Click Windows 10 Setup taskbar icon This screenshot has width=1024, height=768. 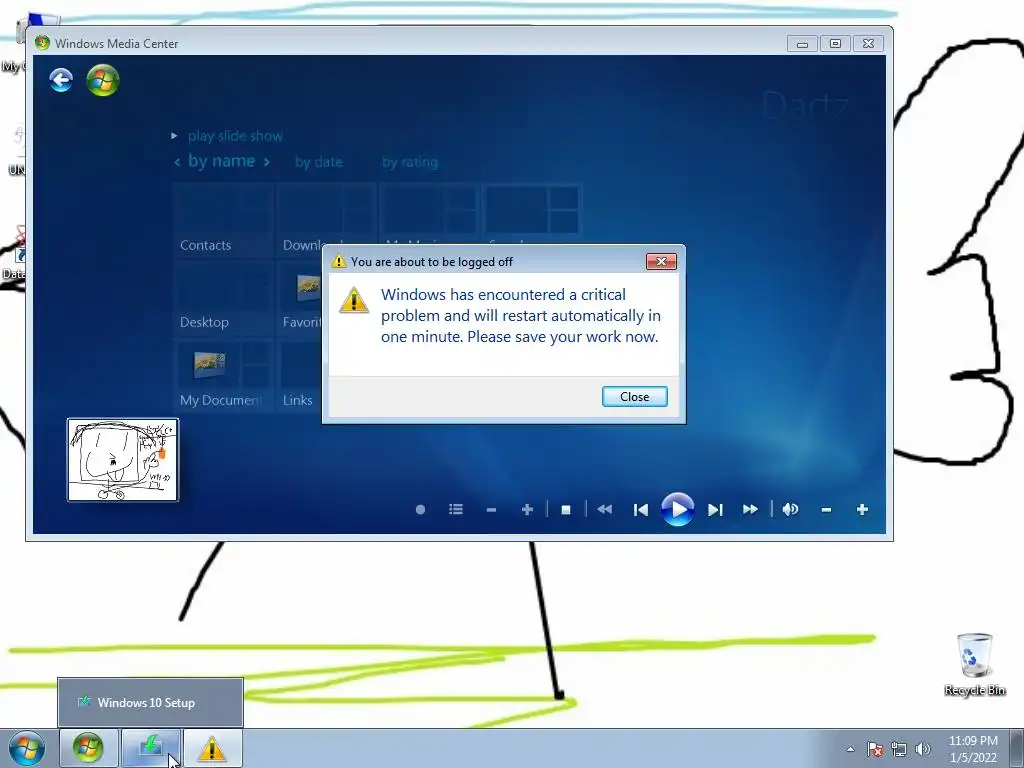point(151,748)
